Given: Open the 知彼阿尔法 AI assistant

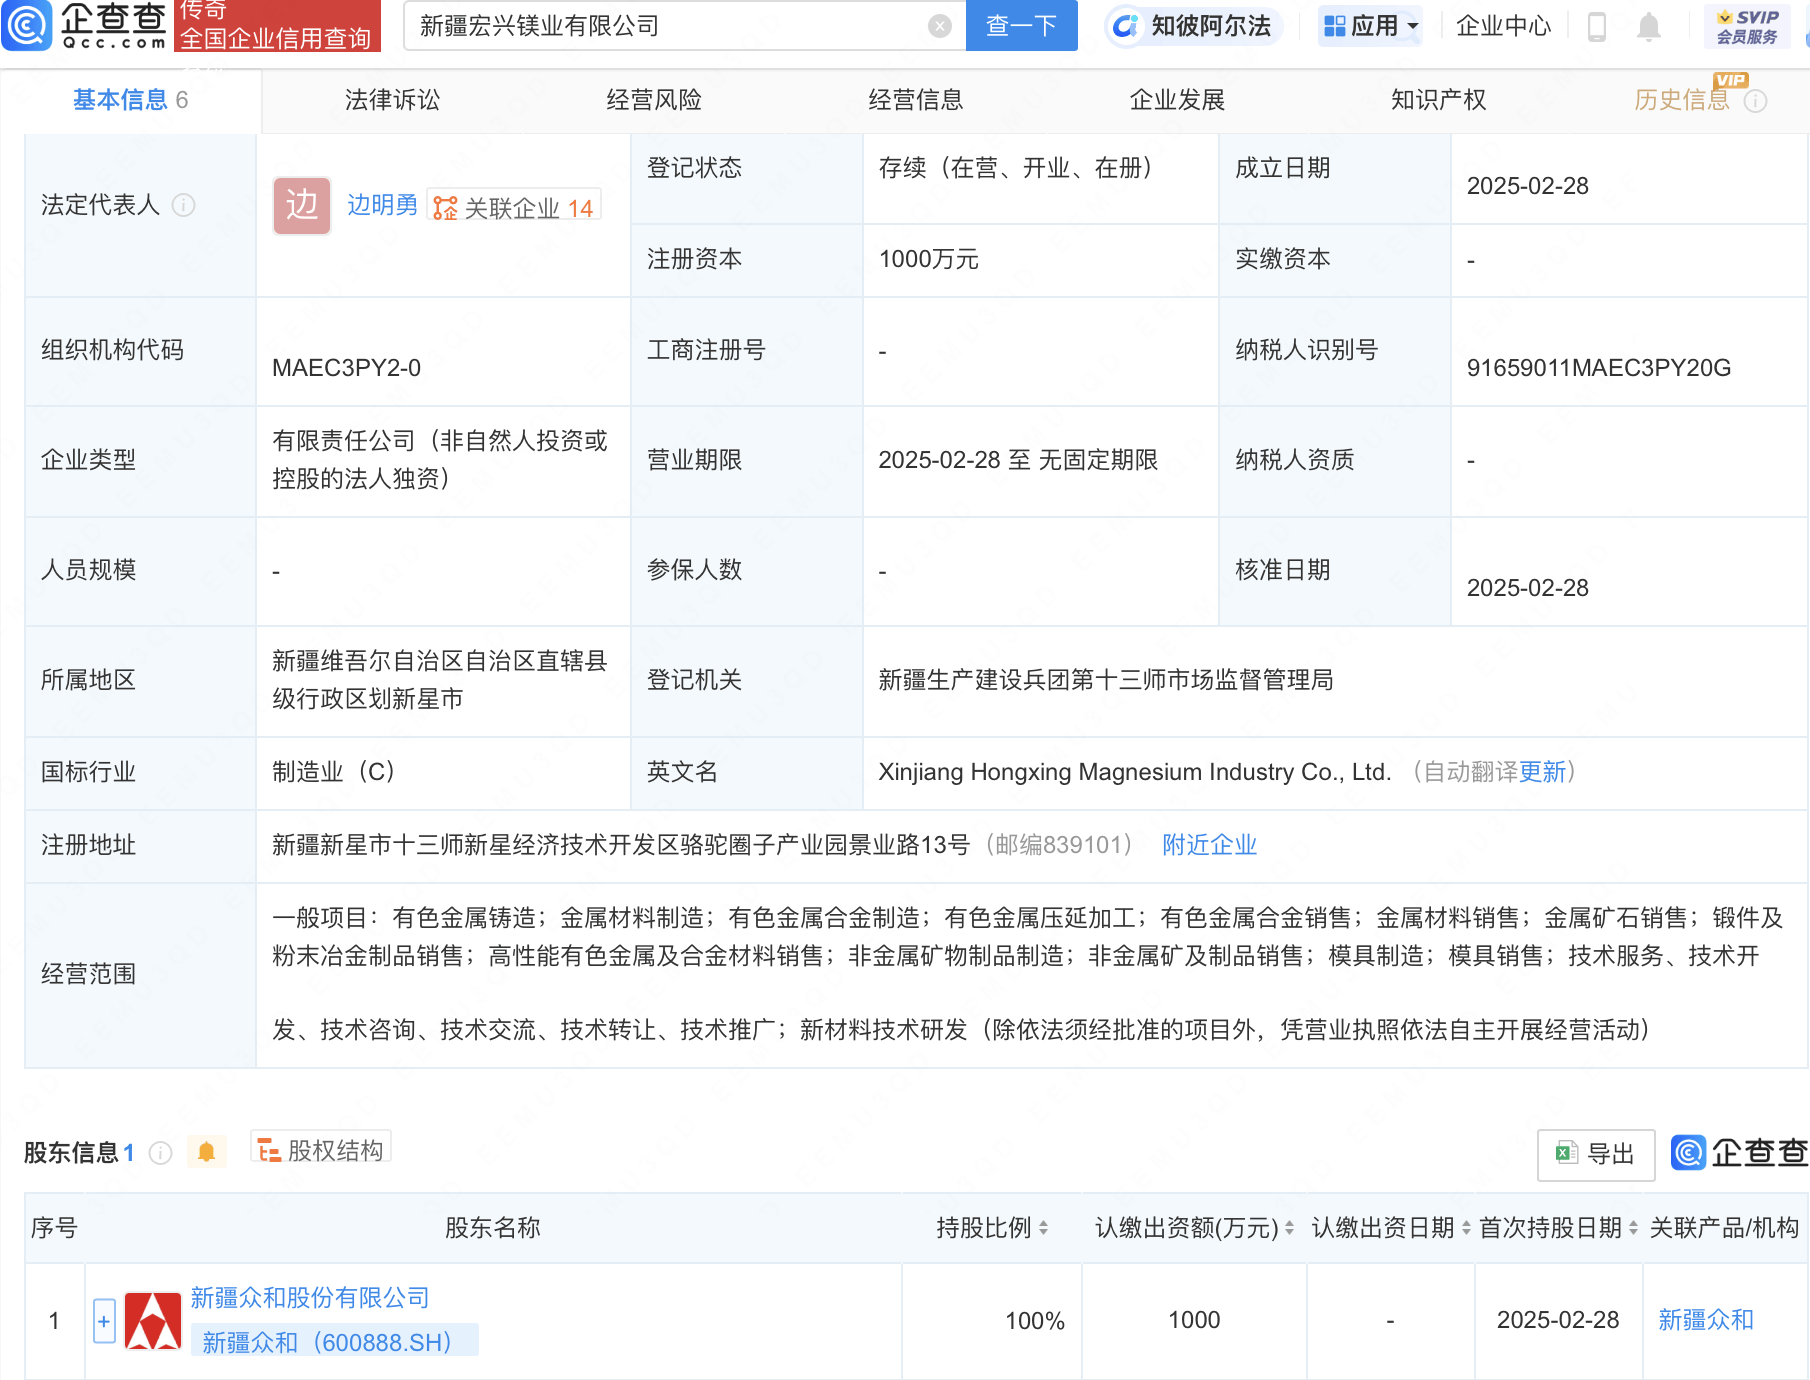Looking at the screenshot, I should point(1193,26).
